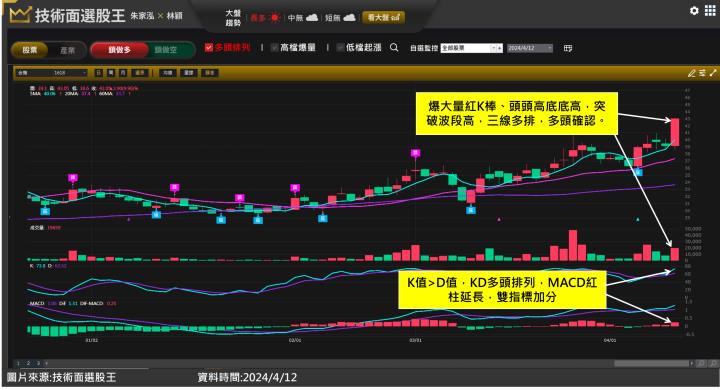Switch to 產業 mode
The image size is (720, 390).
tap(67, 50)
